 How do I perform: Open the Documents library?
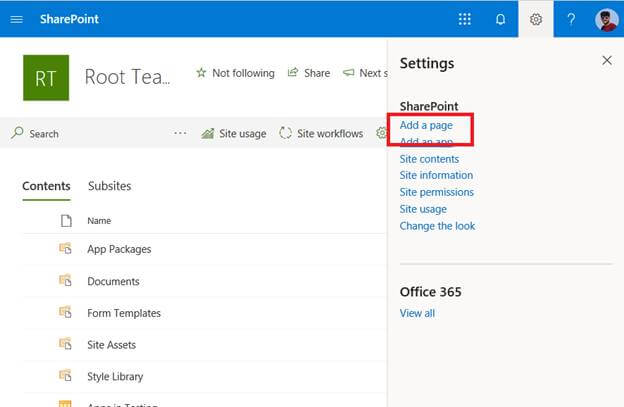(113, 281)
